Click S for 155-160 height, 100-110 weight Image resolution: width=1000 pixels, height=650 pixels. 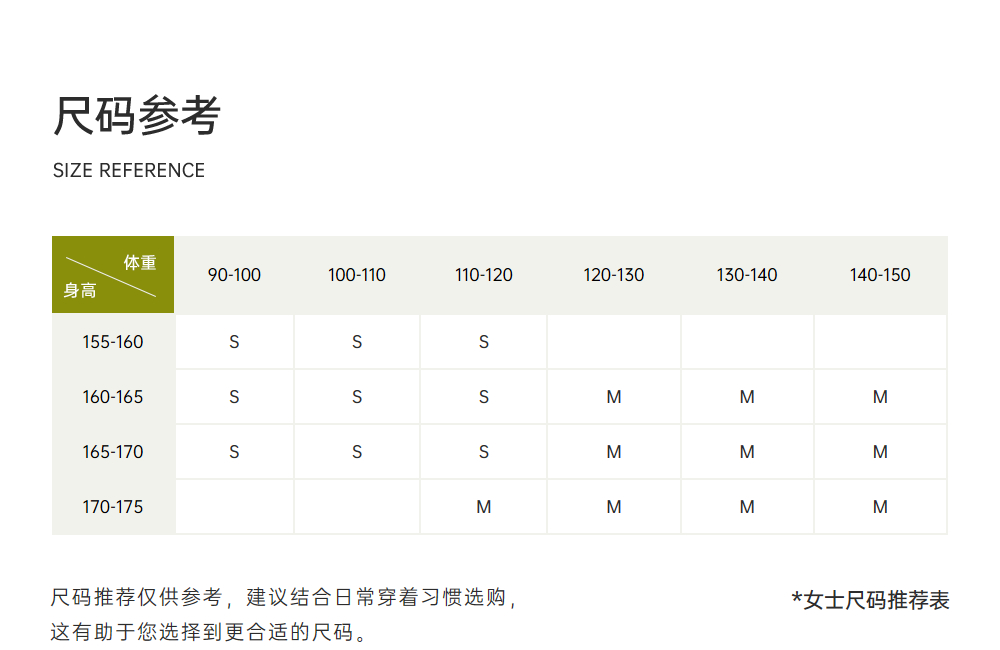(x=357, y=342)
